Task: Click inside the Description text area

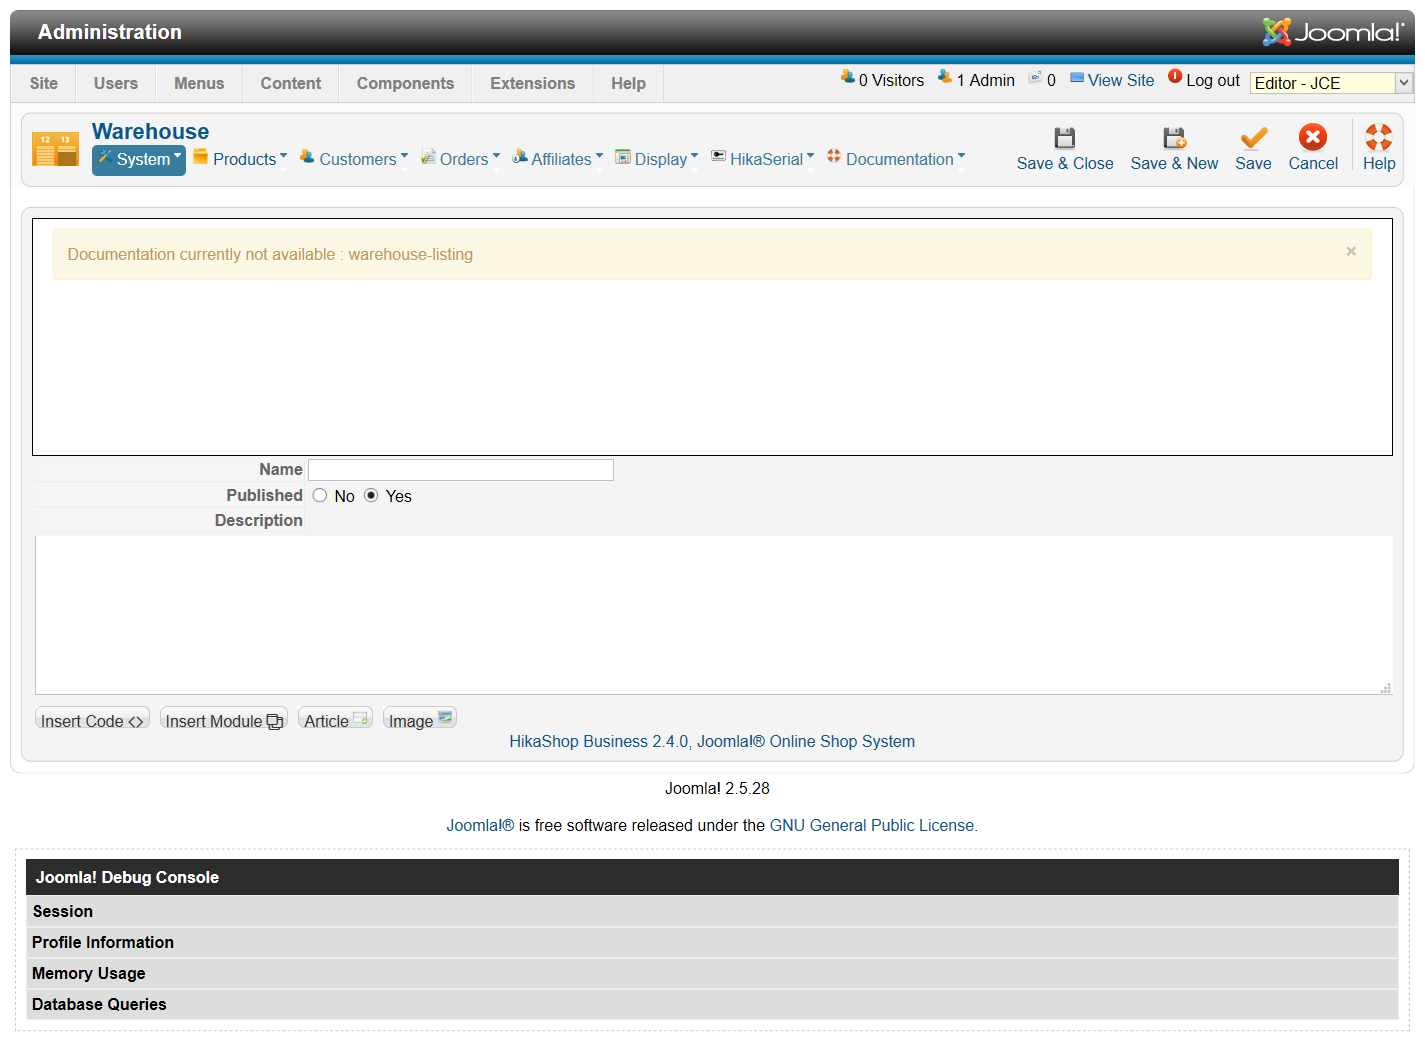Action: pos(714,615)
